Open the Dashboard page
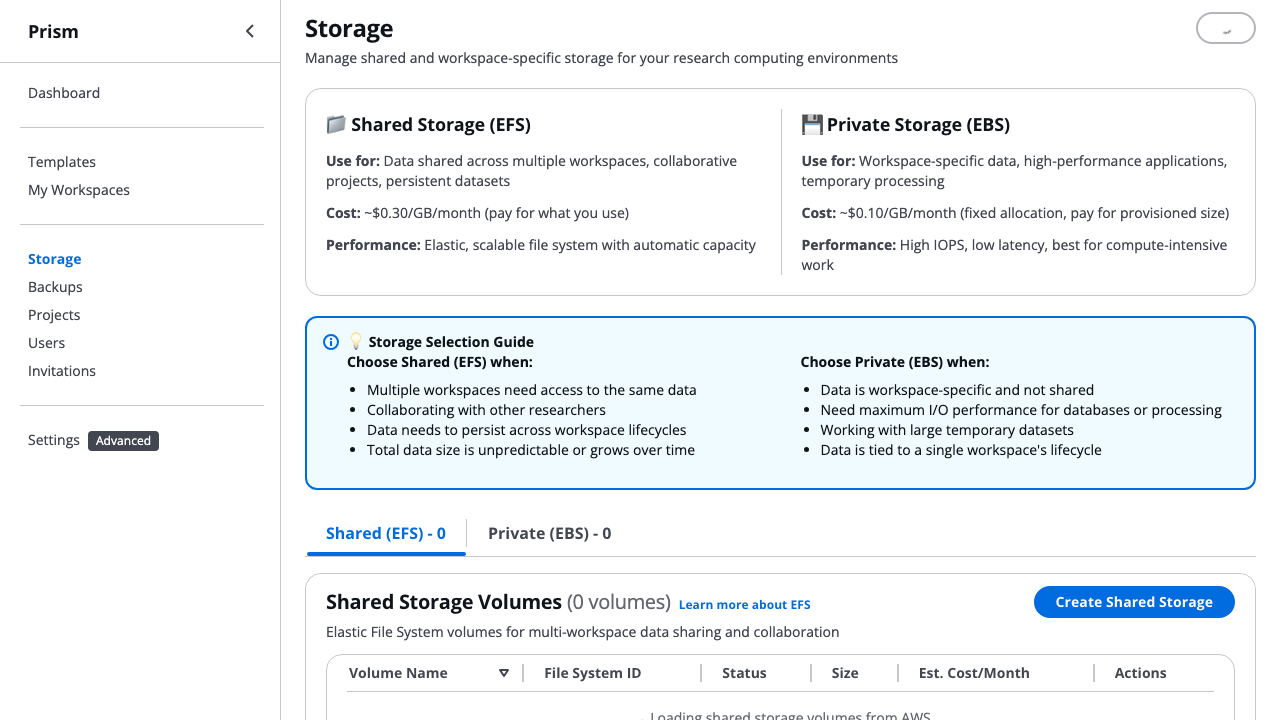The image size is (1280, 720). coord(64,93)
